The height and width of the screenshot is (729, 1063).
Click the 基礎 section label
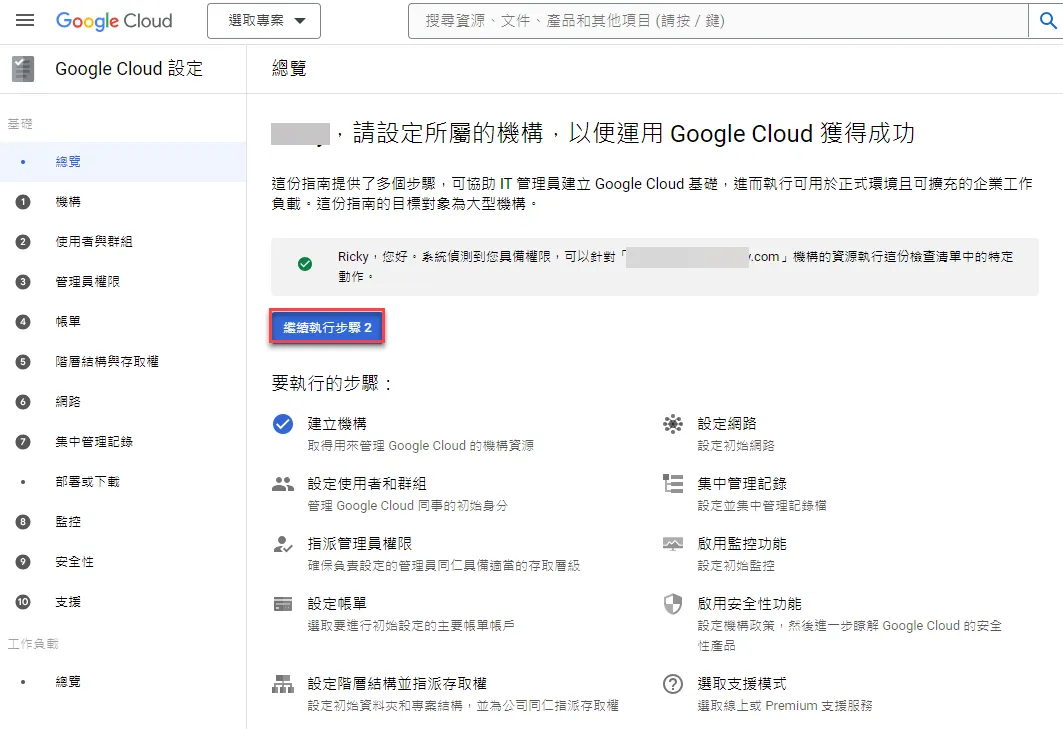20,123
